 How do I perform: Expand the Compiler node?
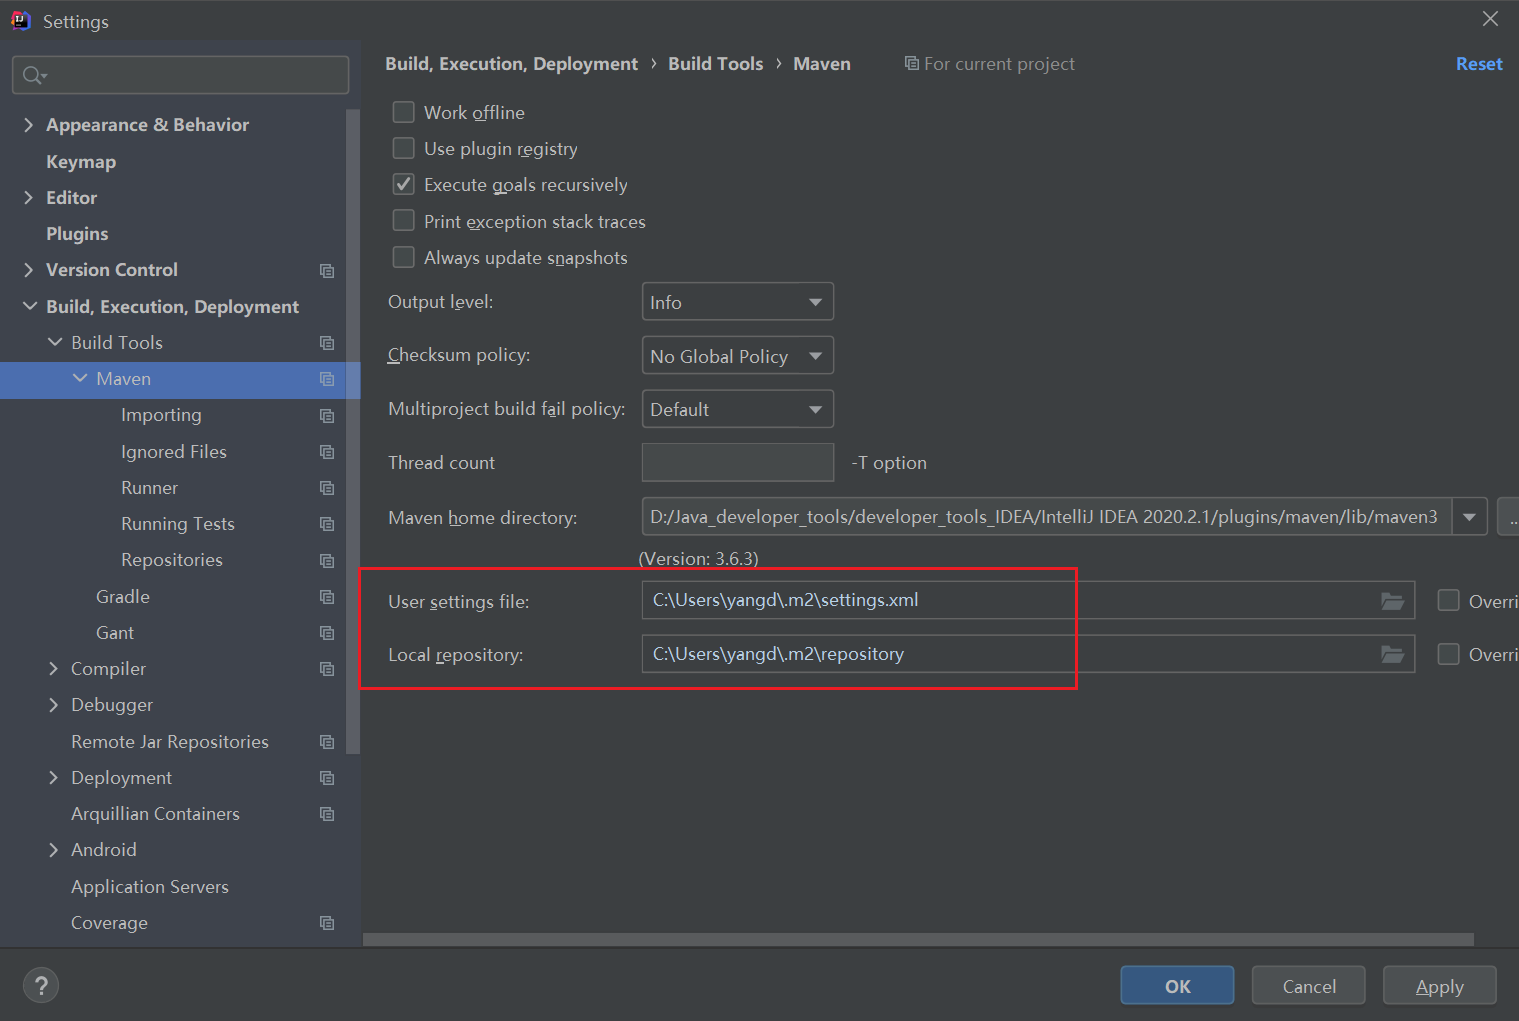(x=53, y=668)
